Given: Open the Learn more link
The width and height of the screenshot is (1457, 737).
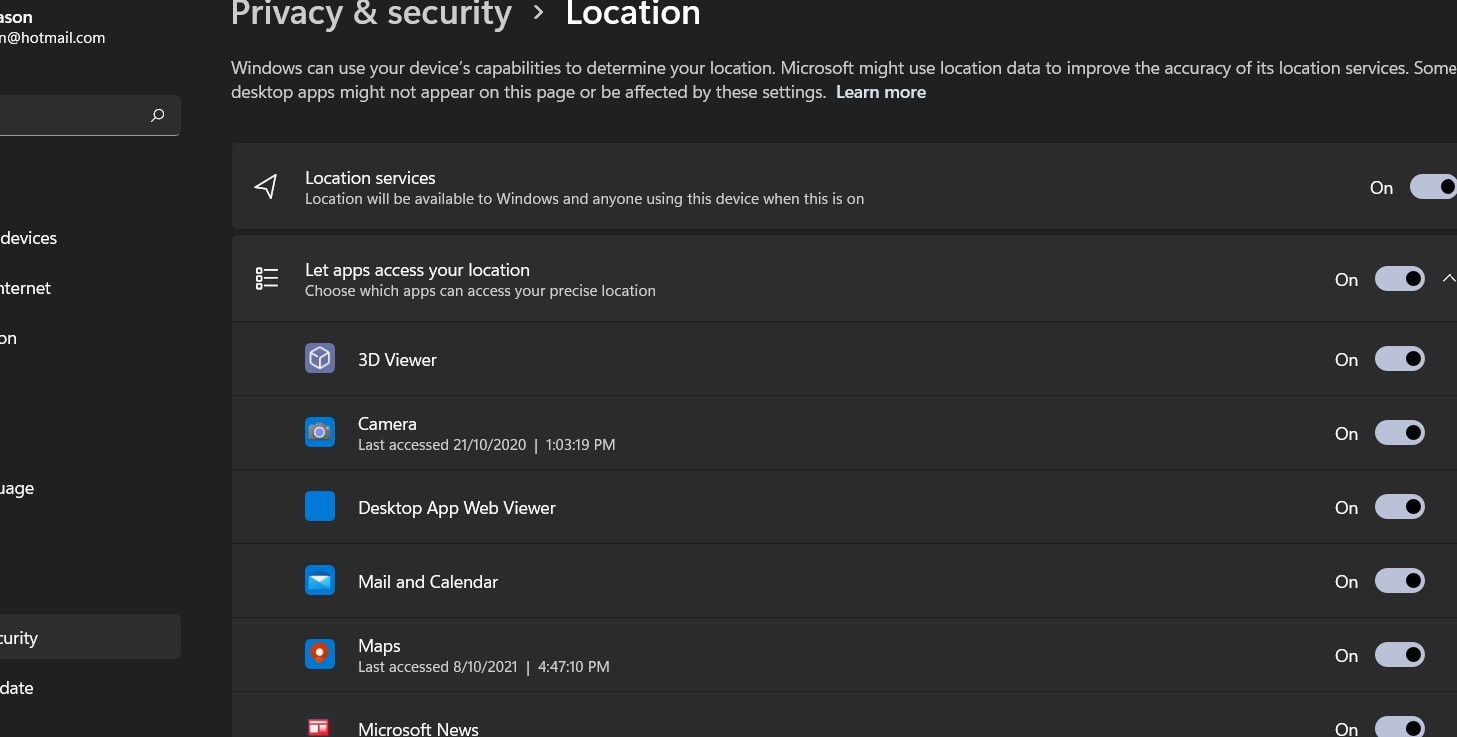Looking at the screenshot, I should coord(881,92).
